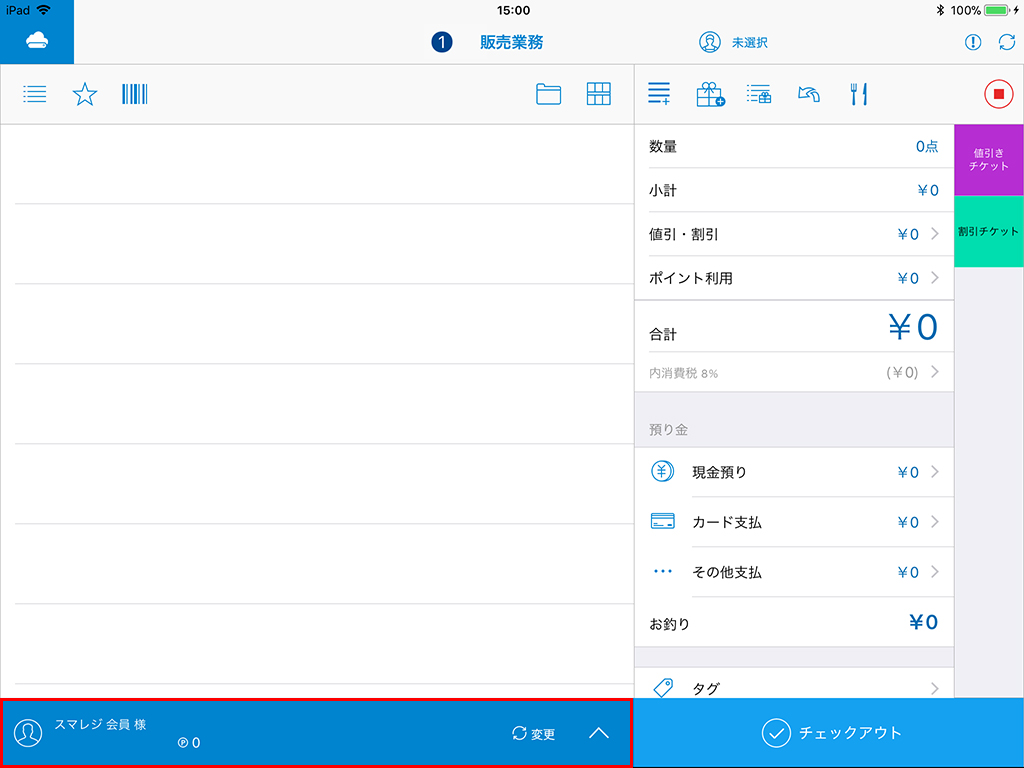This screenshot has width=1024, height=768.
Task: Tap the お釣り ¥0 amount
Action: pos(923,622)
